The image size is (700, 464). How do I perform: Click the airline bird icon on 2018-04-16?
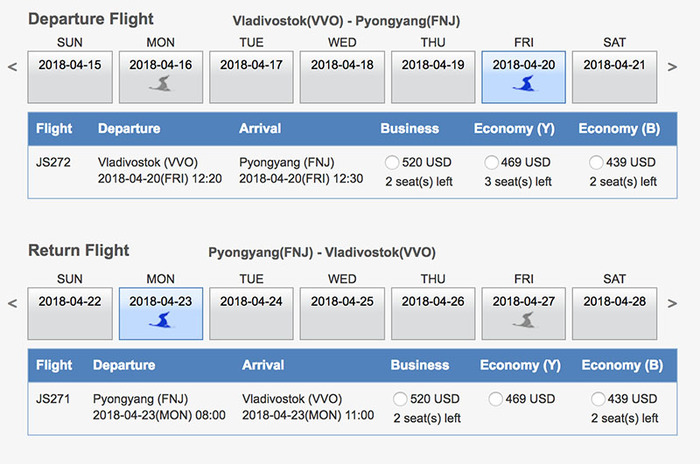[161, 86]
